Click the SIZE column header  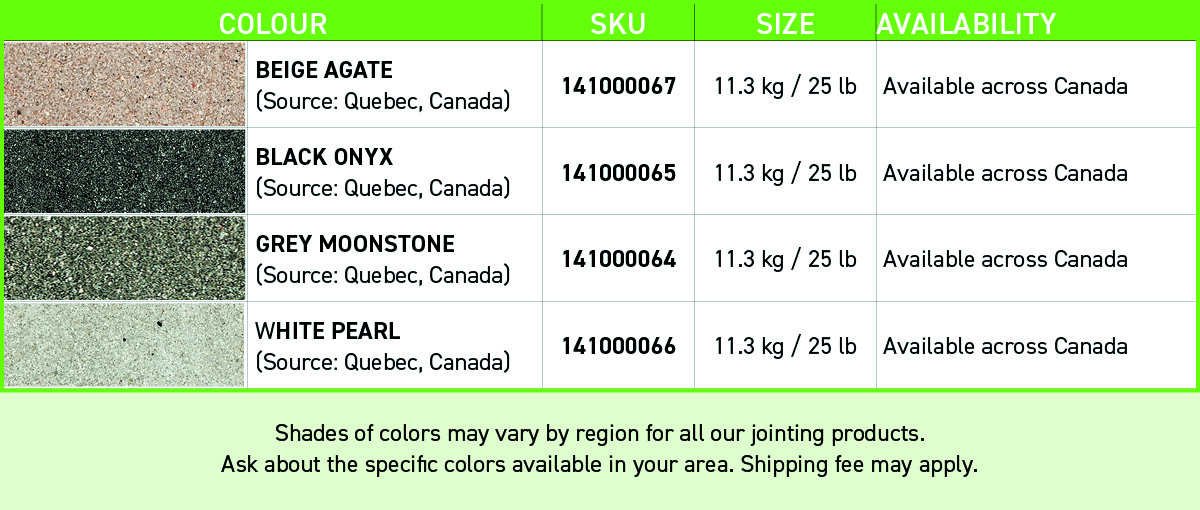[x=785, y=24]
